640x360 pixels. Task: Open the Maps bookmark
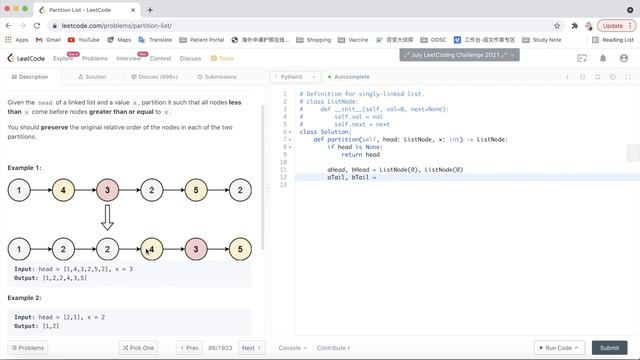(119, 40)
